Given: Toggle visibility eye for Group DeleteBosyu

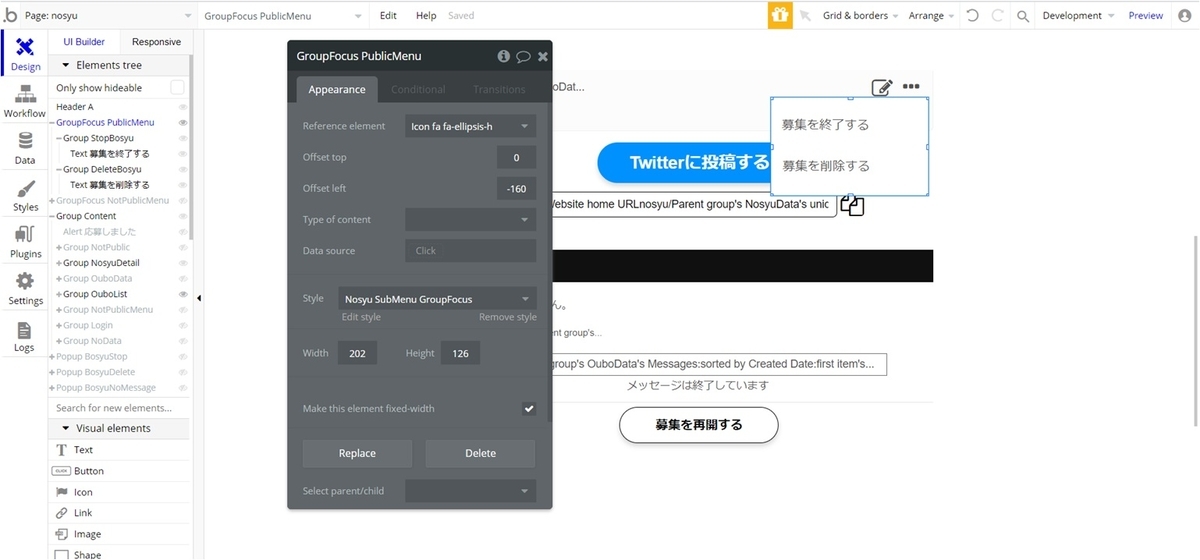Looking at the screenshot, I should (183, 169).
